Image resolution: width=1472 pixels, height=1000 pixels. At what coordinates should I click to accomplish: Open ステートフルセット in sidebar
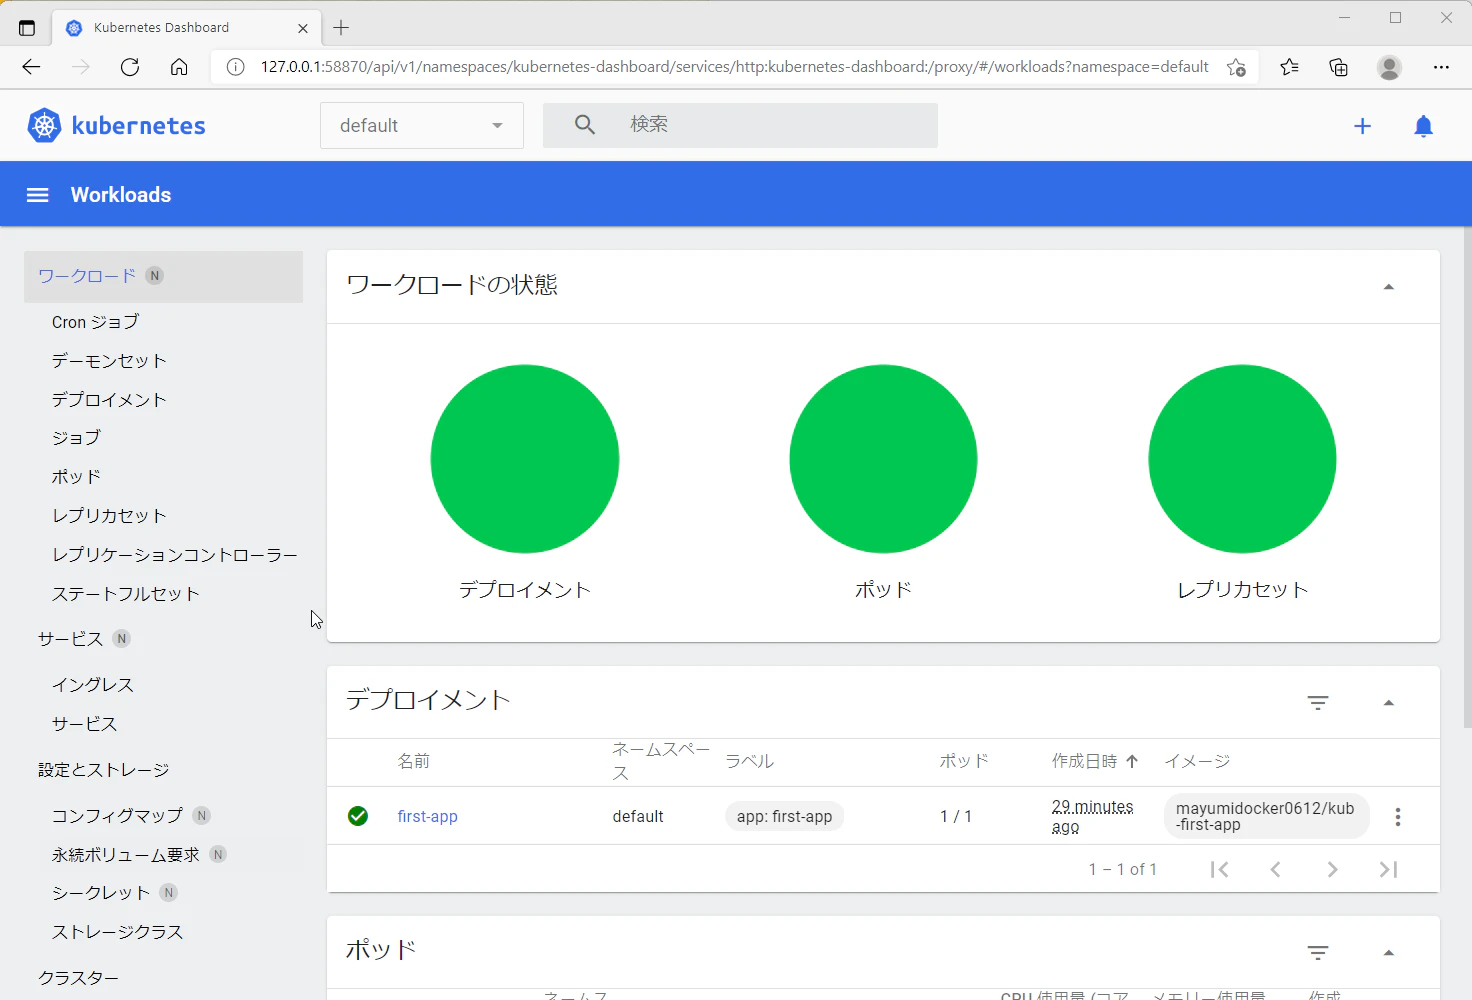126,594
